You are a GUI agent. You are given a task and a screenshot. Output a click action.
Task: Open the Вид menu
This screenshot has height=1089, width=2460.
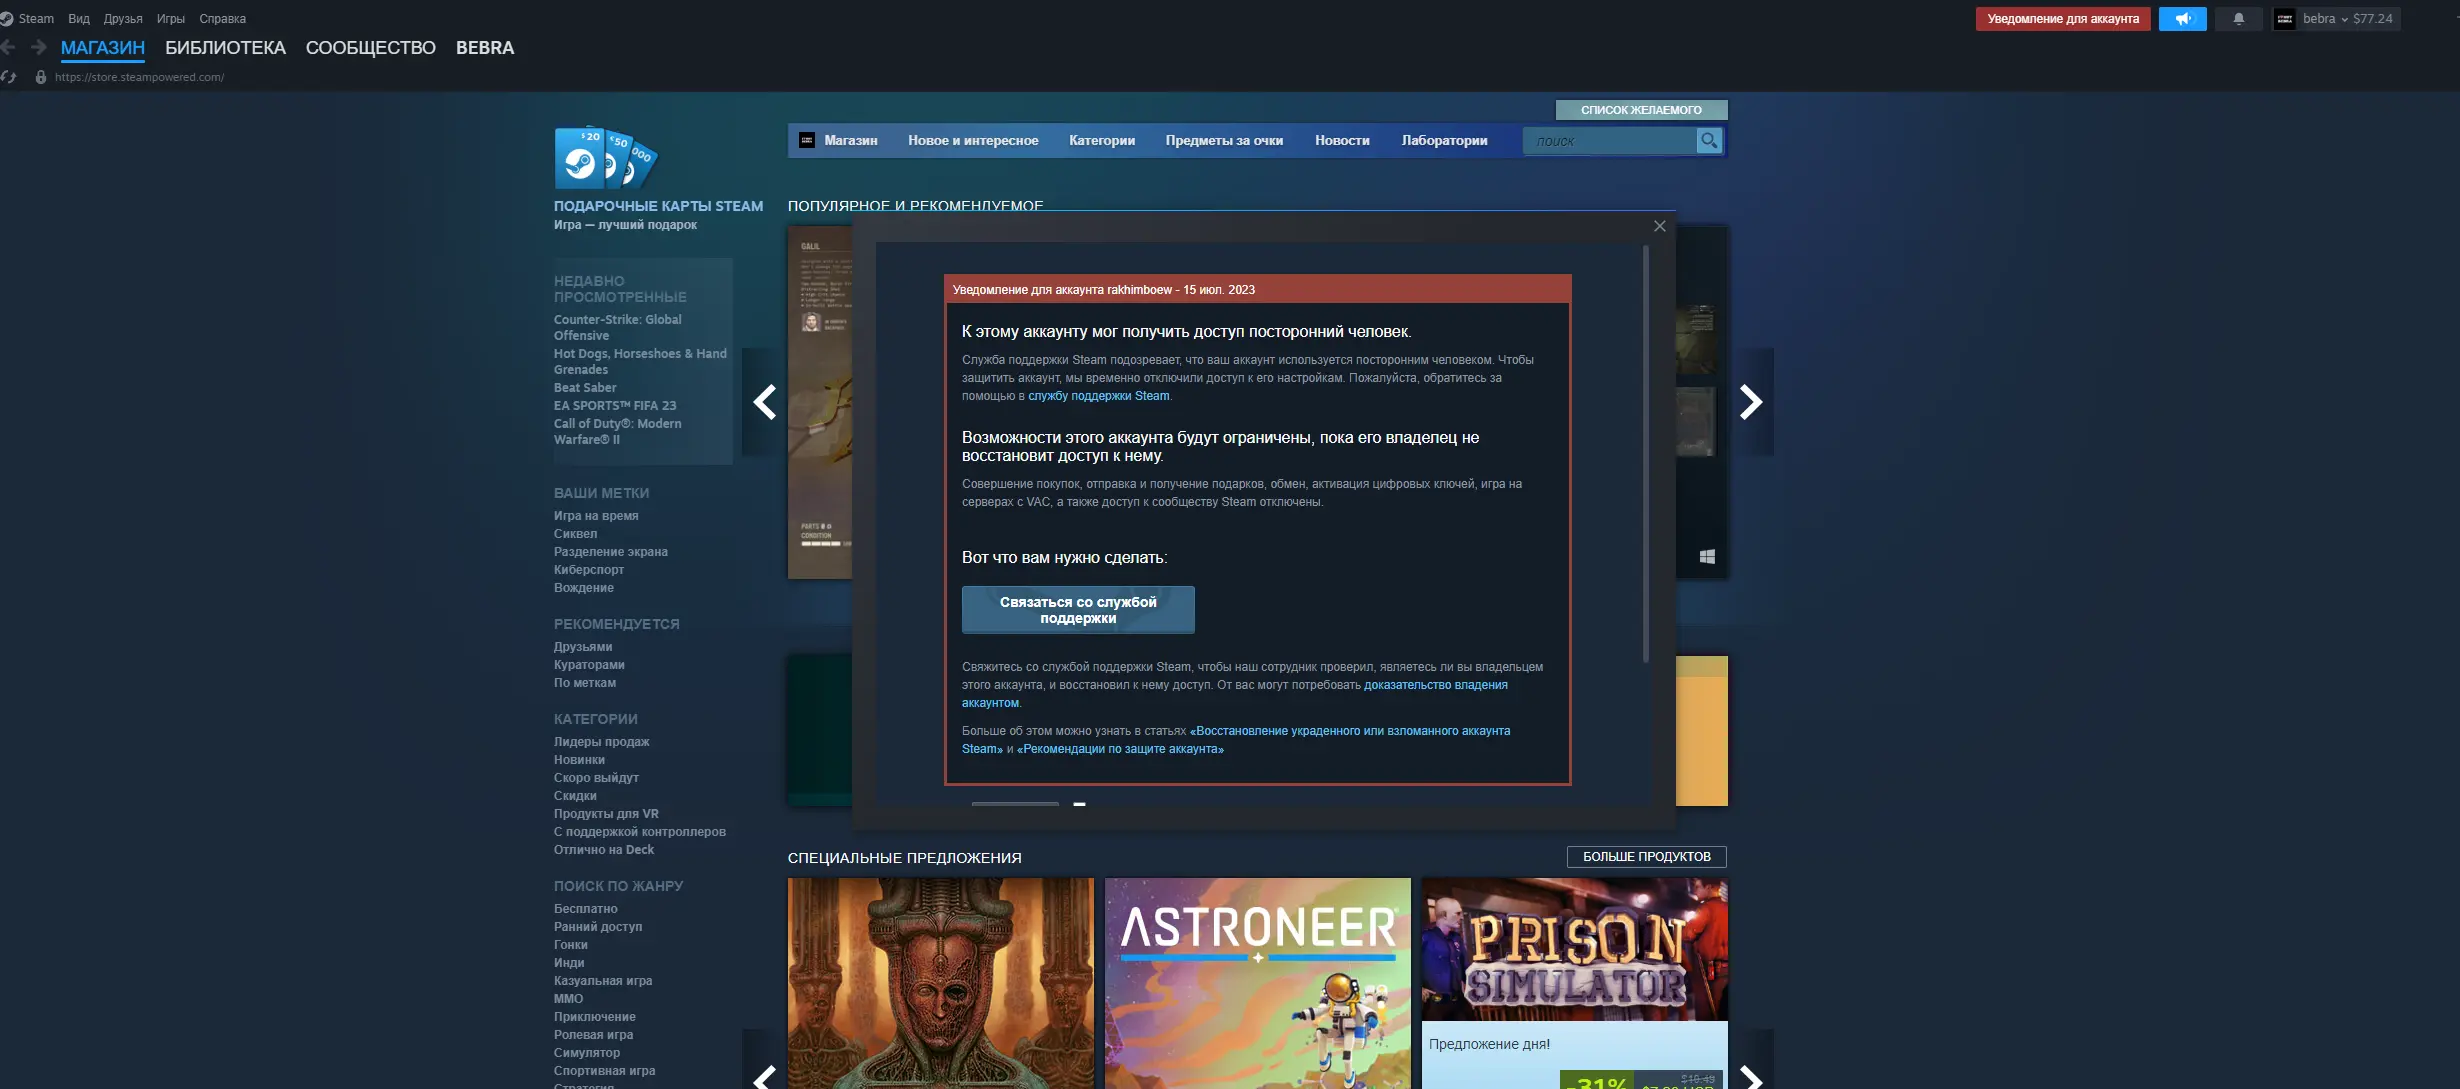(x=79, y=19)
